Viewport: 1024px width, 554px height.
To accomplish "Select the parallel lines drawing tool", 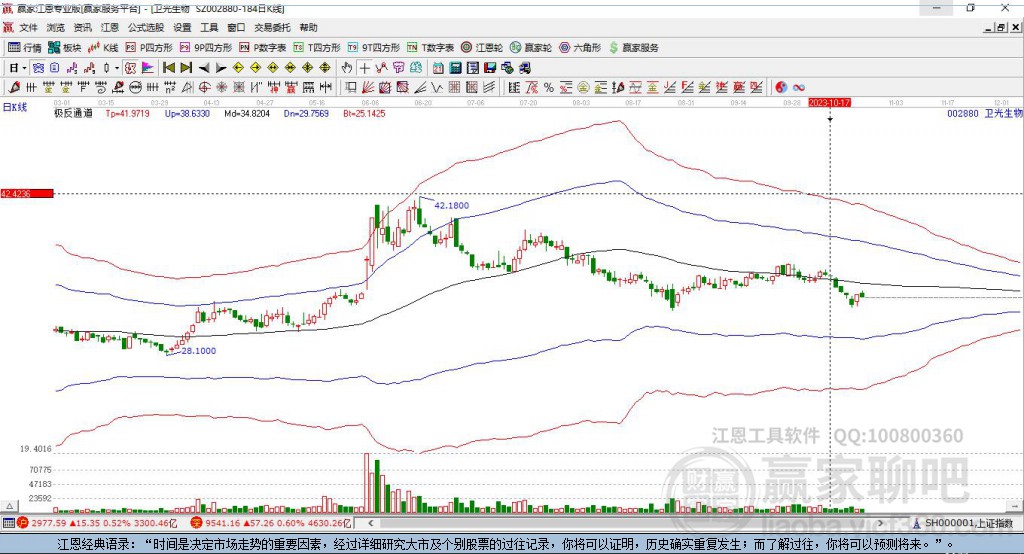I will pos(489,88).
